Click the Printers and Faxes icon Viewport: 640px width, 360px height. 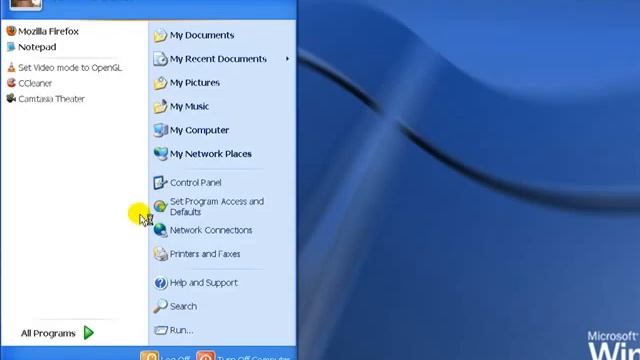click(x=160, y=254)
